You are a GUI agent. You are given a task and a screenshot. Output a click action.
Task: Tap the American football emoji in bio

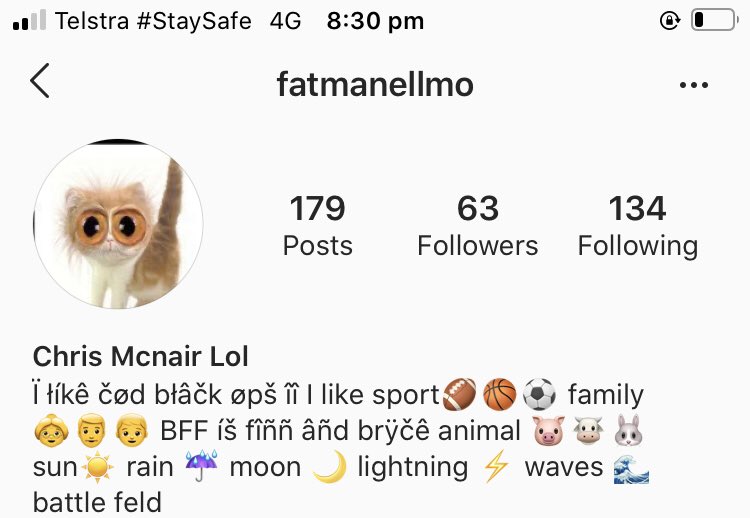point(459,395)
